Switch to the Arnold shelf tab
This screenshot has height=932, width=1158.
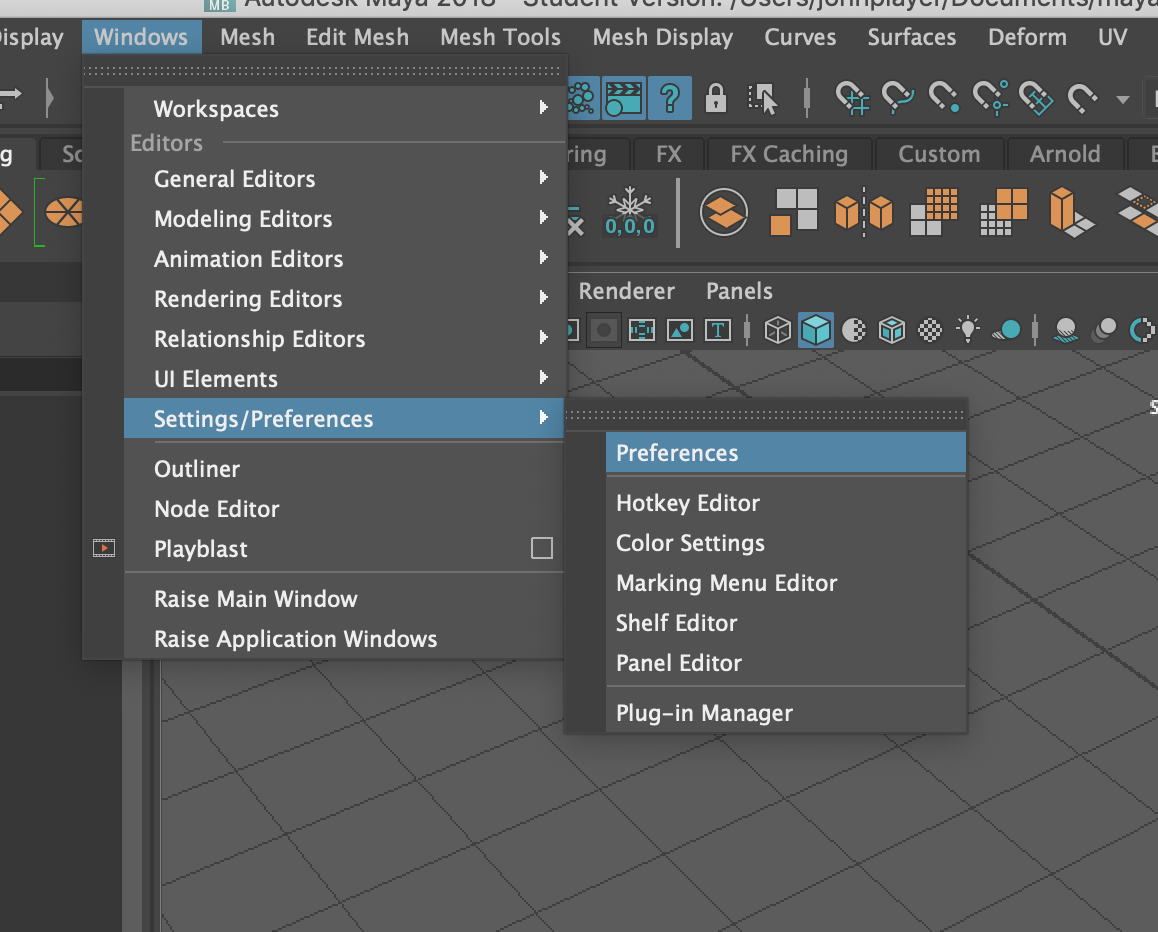pyautogui.click(x=1064, y=153)
